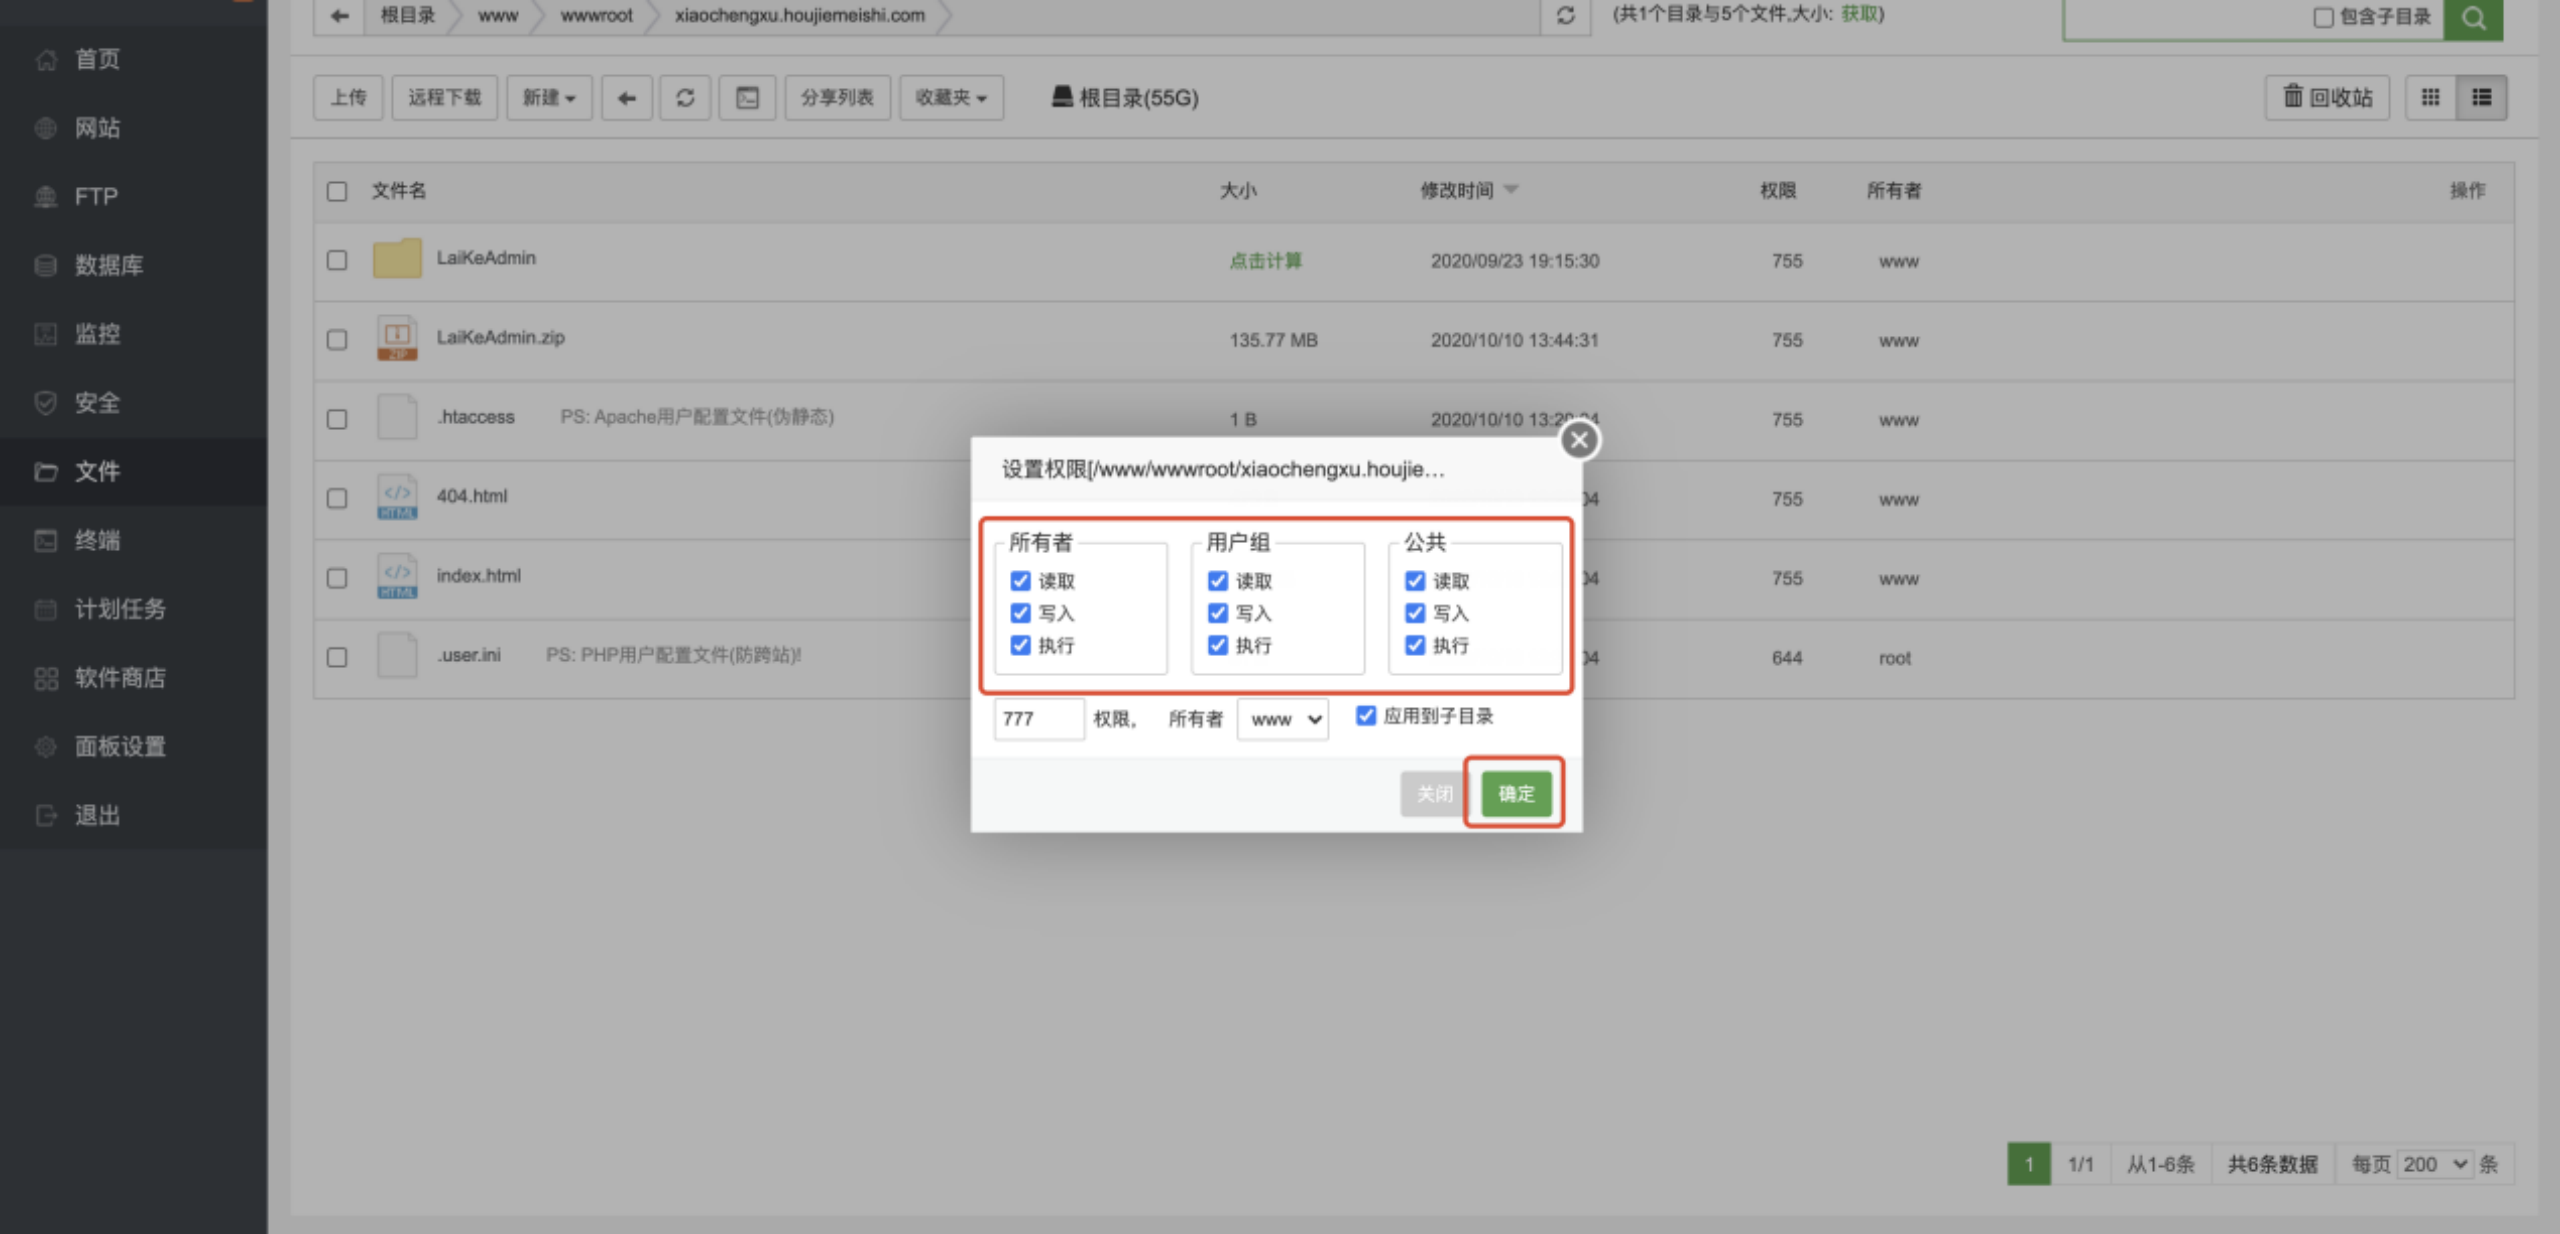This screenshot has width=2560, height=1234.
Task: Click the 计划任务 calendar icon in sidebar
Action: (x=46, y=609)
